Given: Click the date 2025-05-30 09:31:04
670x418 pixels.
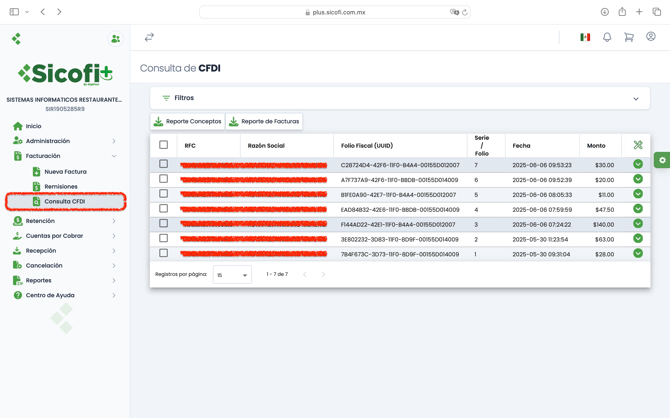Looking at the screenshot, I should tap(541, 254).
